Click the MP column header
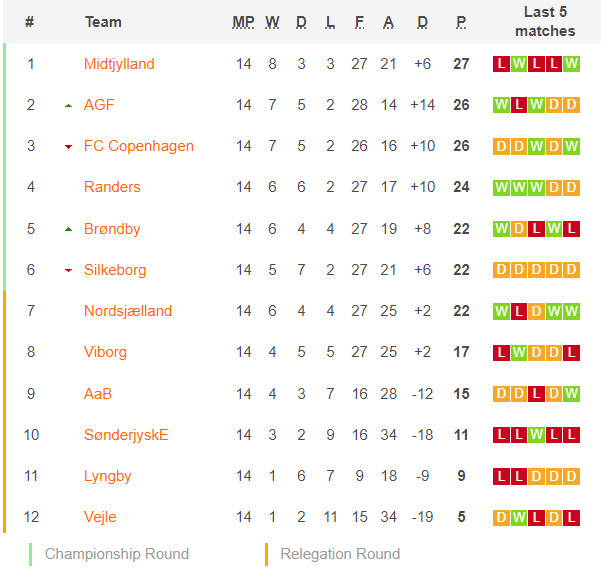Screen dimensions: 601x578 click(243, 22)
